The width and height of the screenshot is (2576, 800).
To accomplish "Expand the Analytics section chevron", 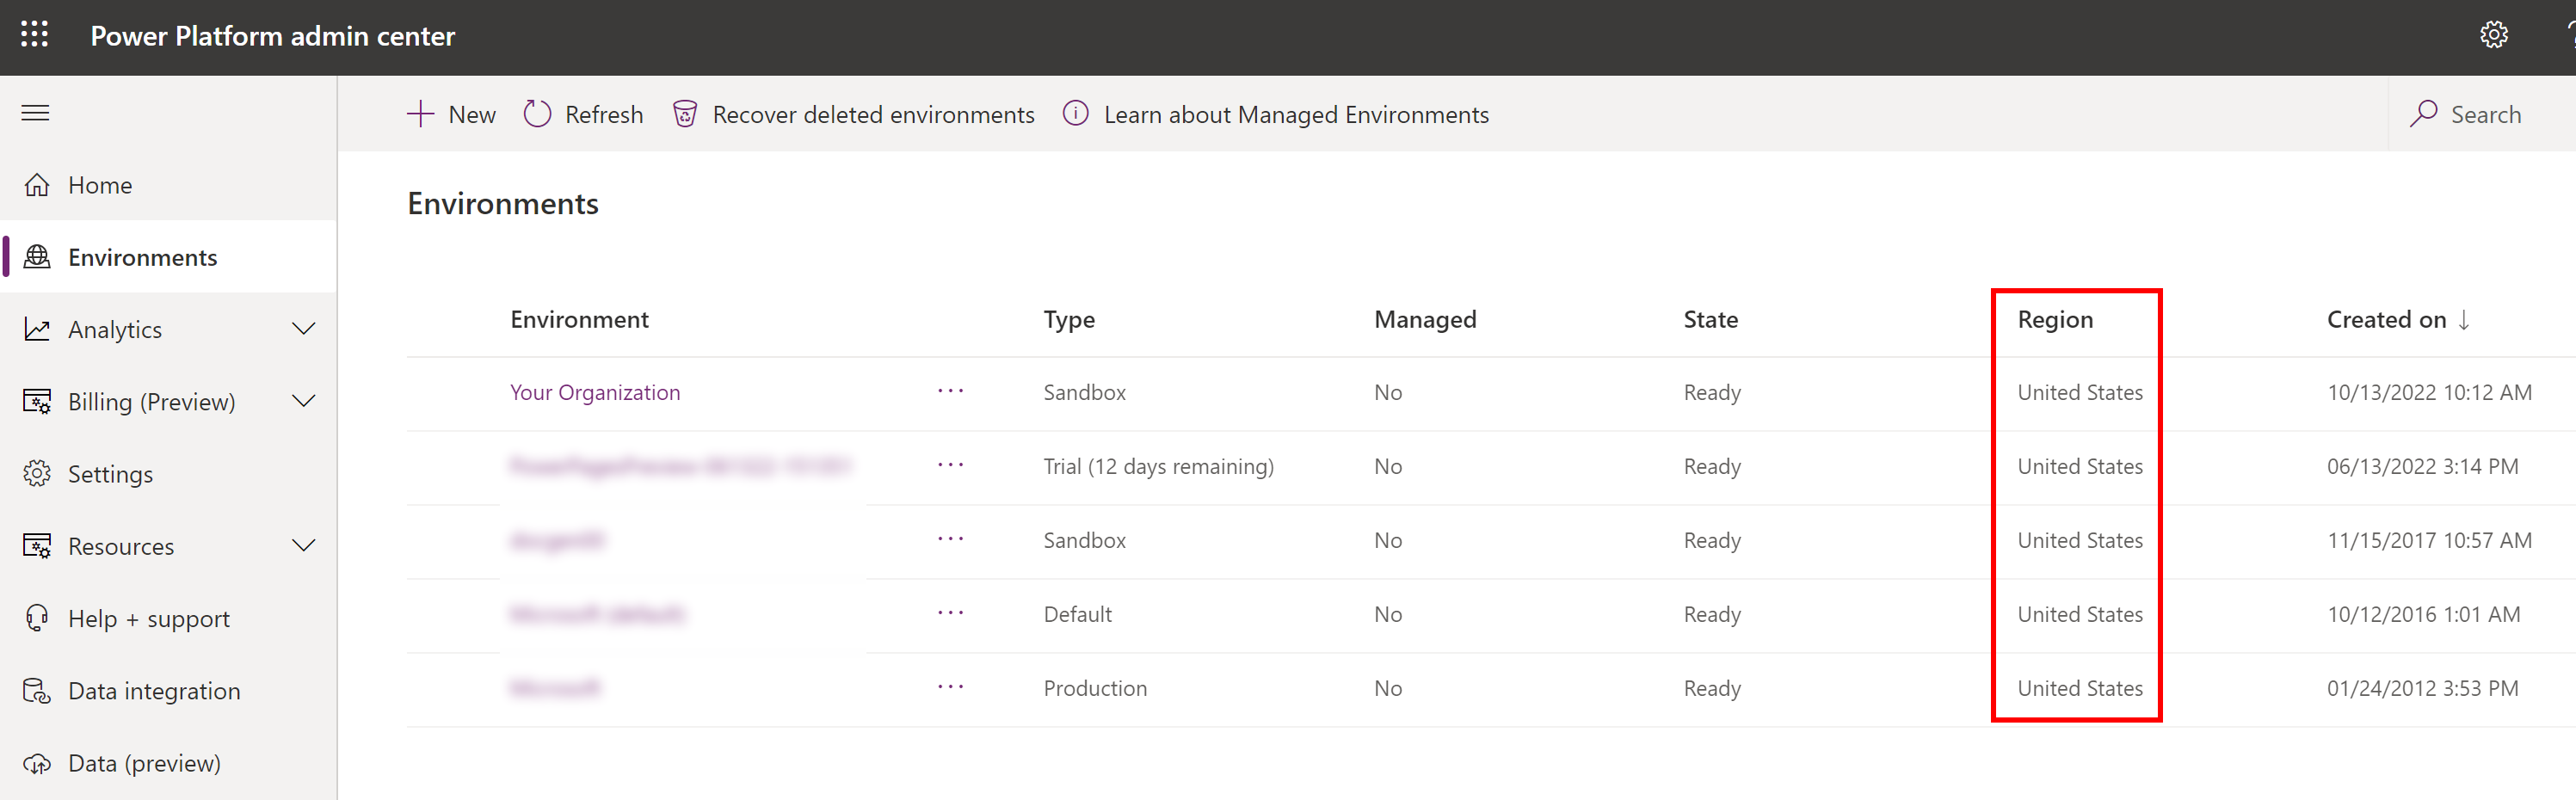I will pyautogui.click(x=303, y=329).
